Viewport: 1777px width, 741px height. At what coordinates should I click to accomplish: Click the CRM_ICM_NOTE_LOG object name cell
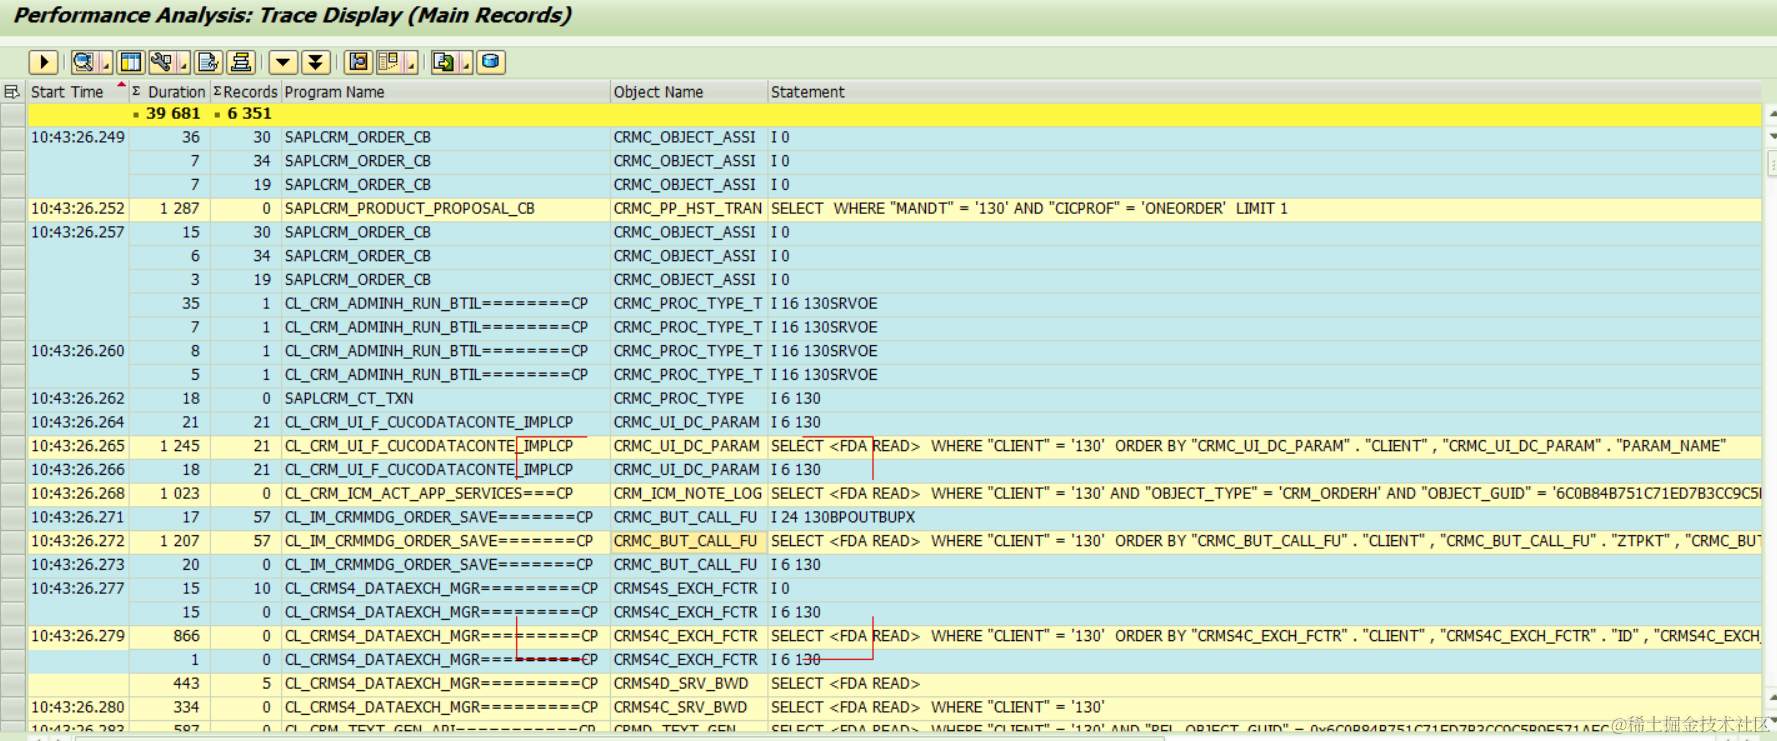[688, 494]
